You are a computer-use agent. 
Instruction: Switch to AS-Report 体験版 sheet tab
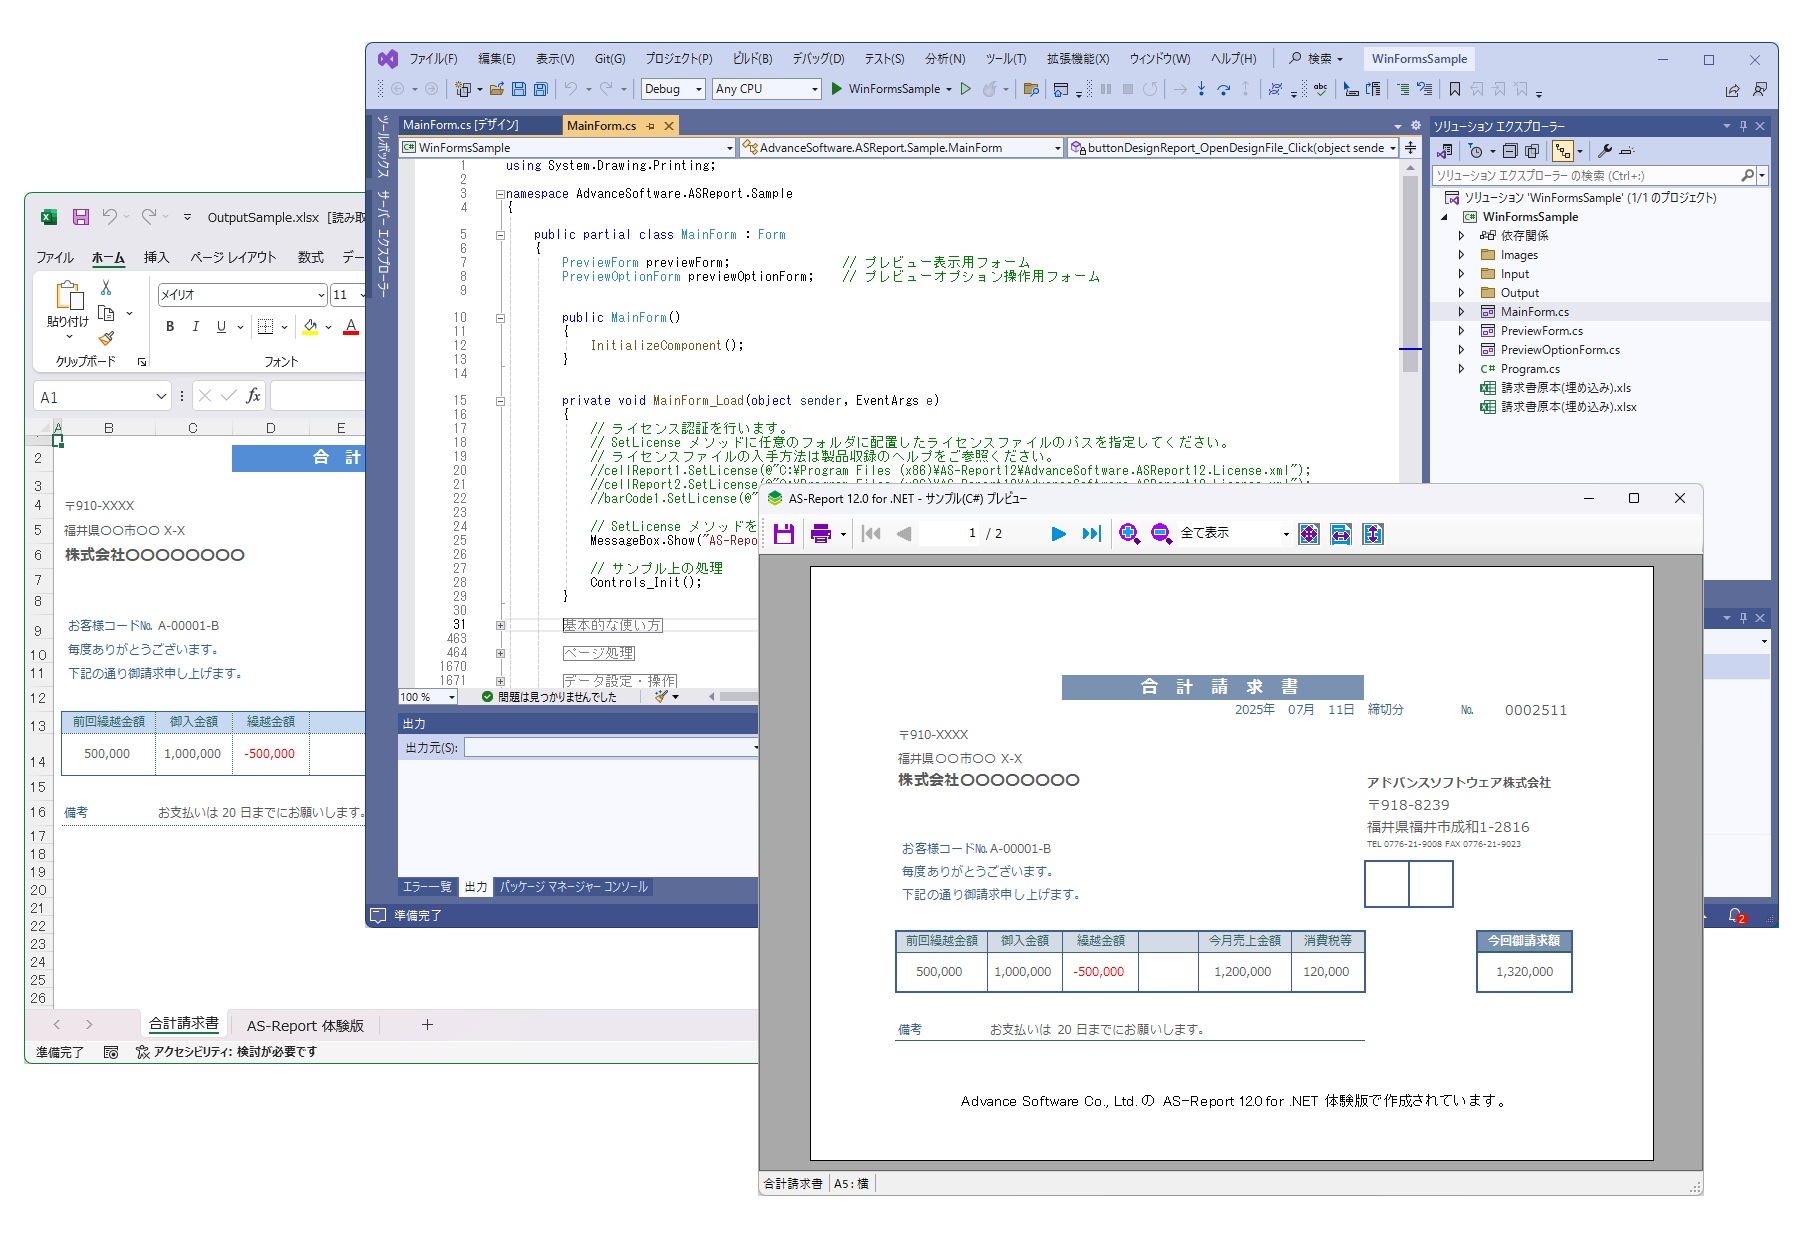click(x=305, y=1025)
